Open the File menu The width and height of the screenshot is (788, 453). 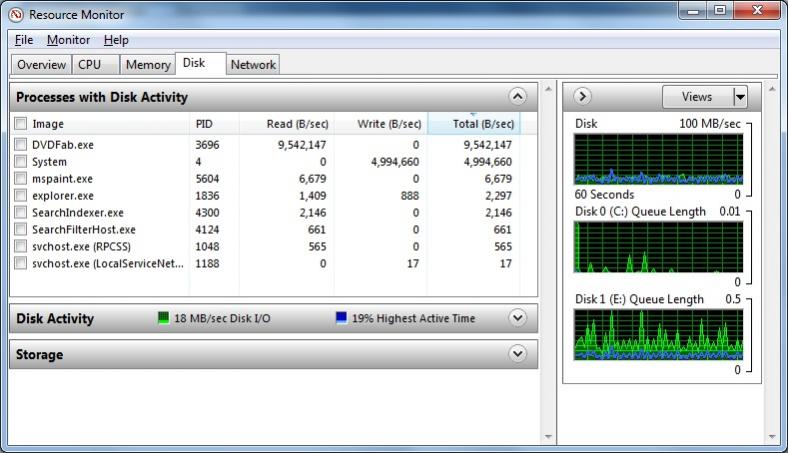point(24,40)
